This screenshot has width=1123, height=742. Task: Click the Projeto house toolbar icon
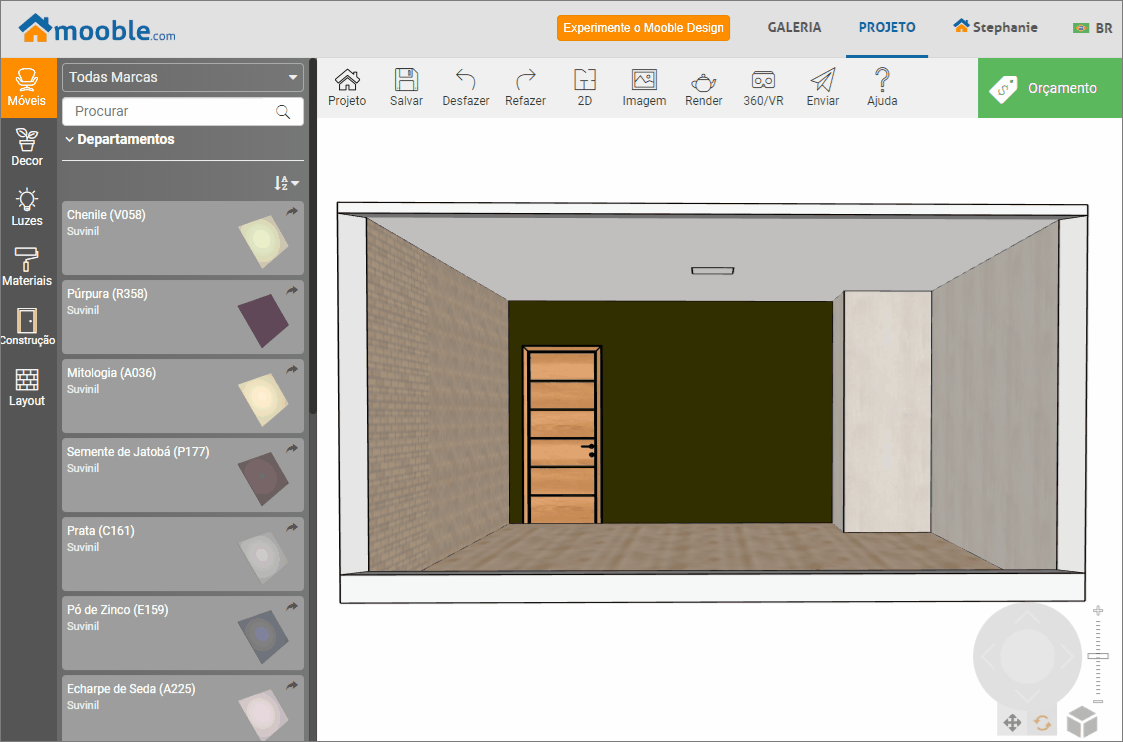click(x=347, y=88)
